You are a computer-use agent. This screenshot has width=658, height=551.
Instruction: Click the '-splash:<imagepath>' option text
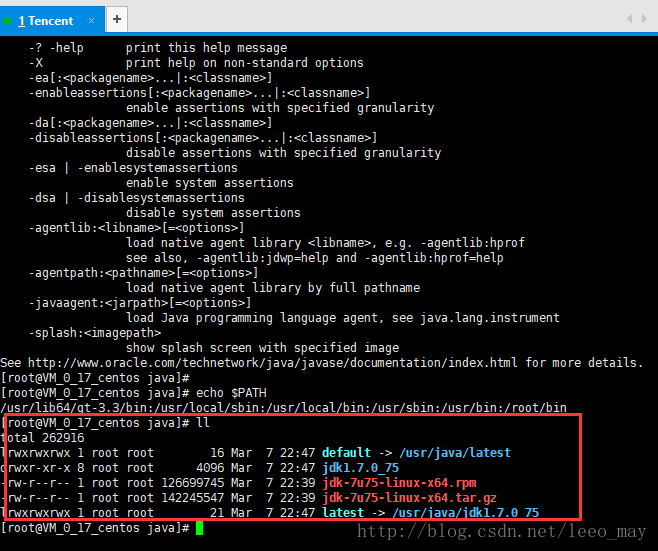tap(95, 333)
